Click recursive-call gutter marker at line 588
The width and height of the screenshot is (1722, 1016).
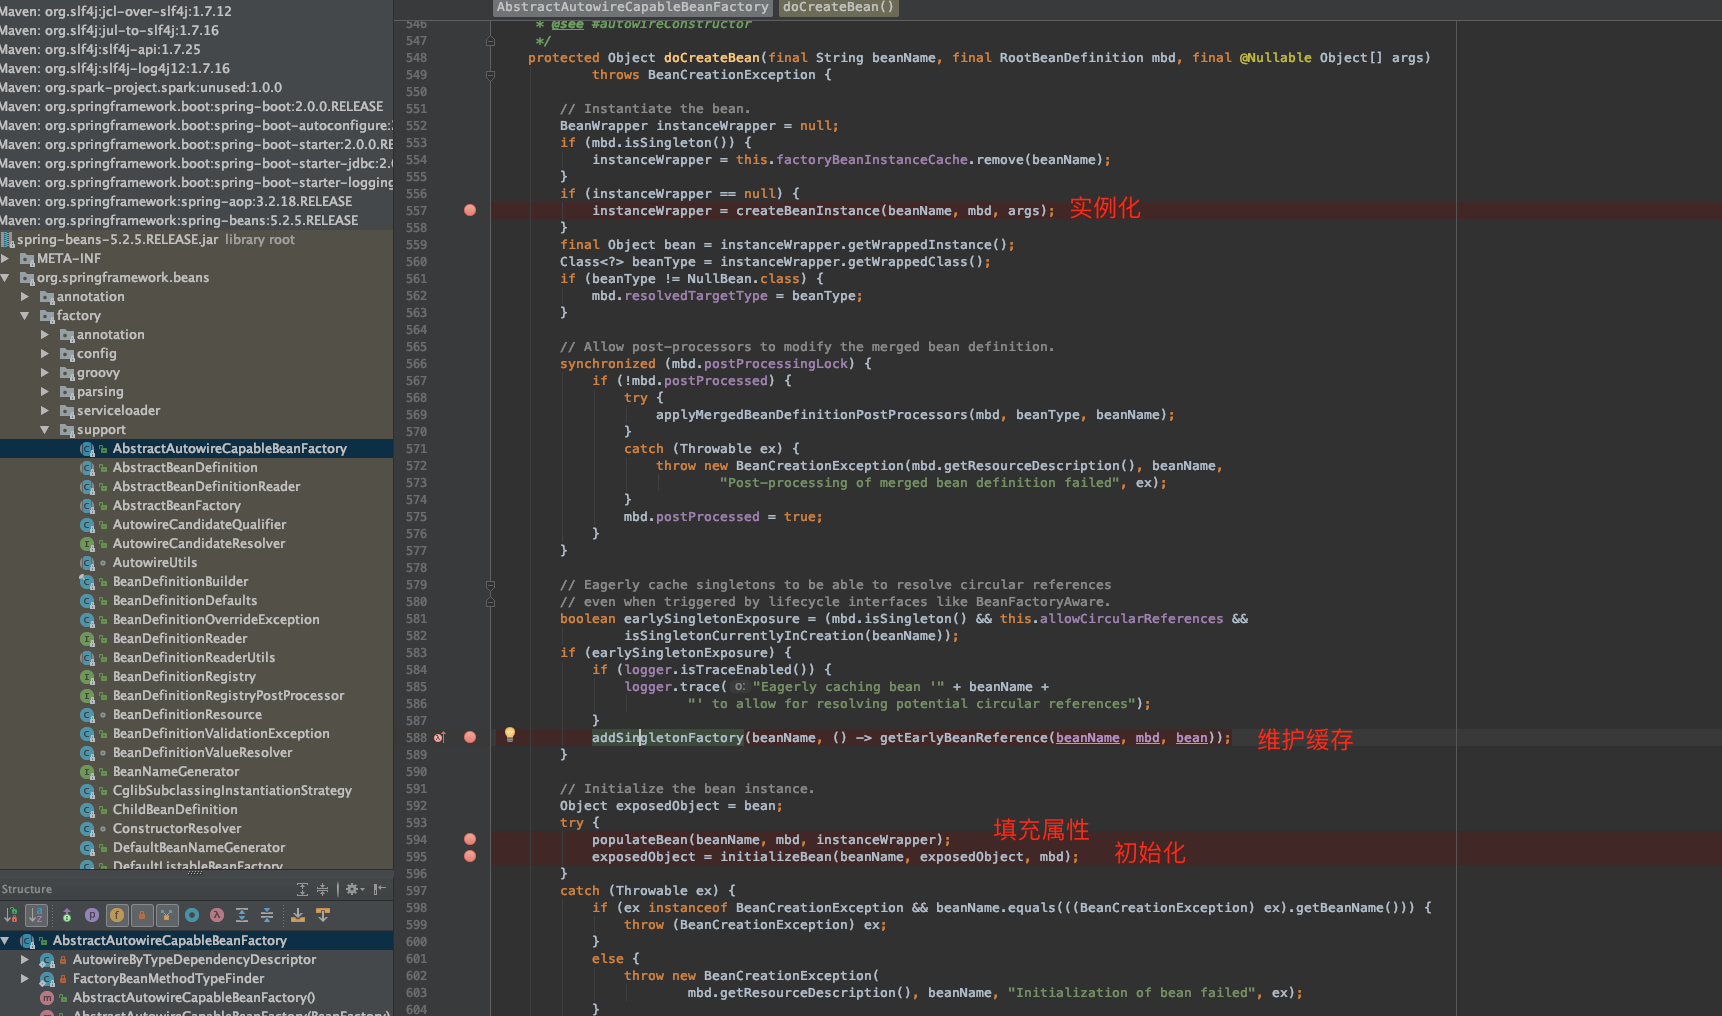[439, 738]
